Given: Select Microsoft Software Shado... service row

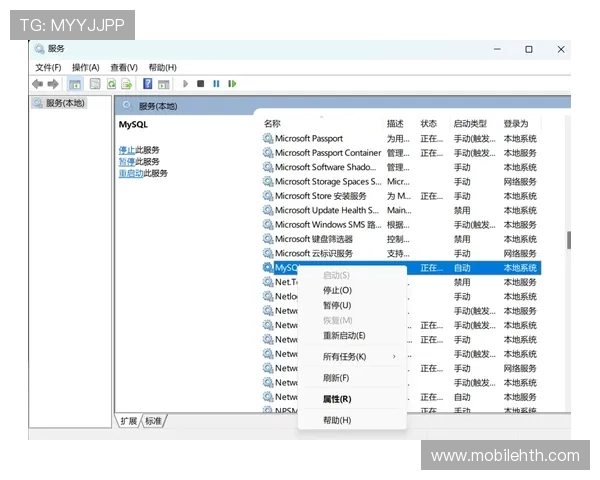Looking at the screenshot, I should click(x=401, y=167).
